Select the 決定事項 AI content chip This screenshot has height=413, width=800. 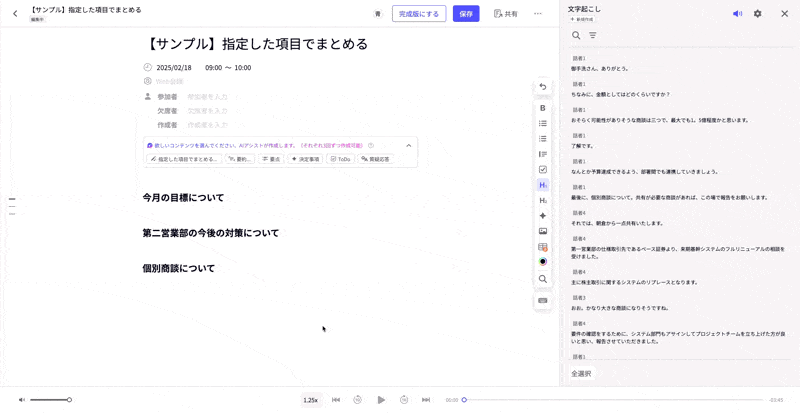point(305,159)
